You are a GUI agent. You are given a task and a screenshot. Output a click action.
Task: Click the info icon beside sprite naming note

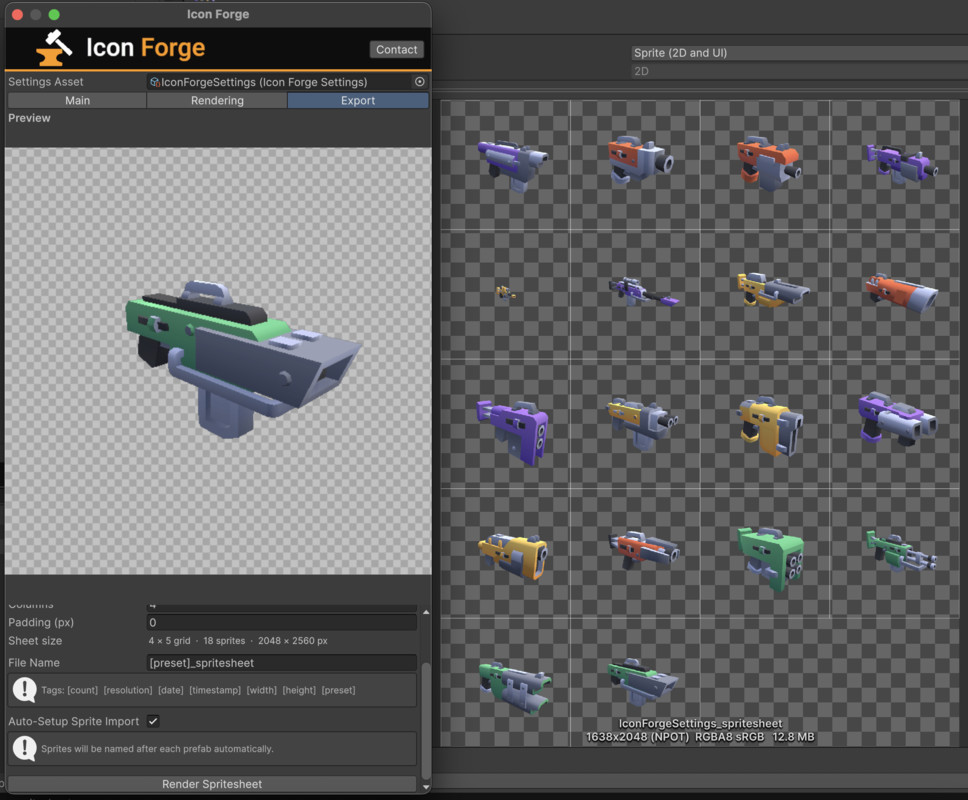[25, 748]
